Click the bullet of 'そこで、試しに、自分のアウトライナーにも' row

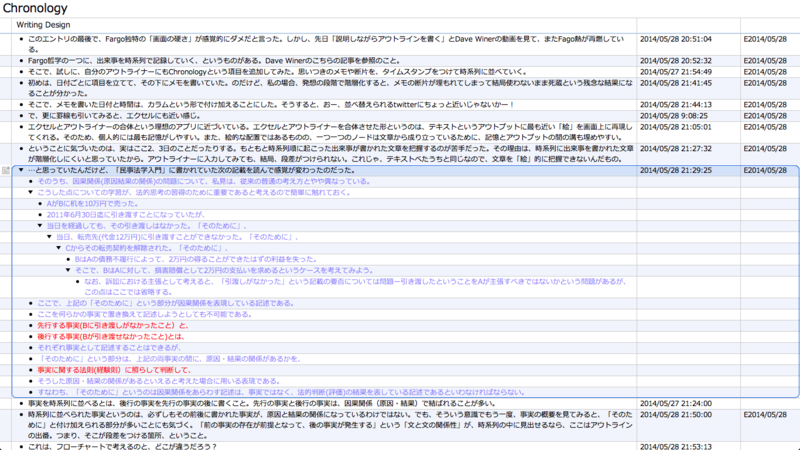(21, 72)
